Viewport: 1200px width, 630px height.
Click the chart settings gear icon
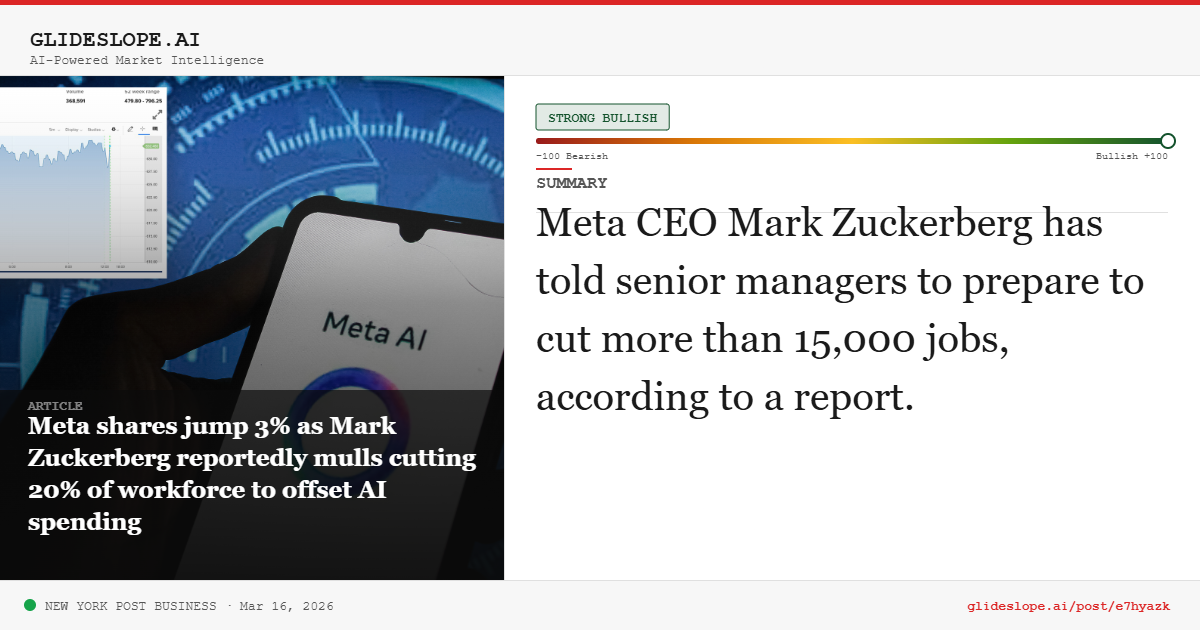(114, 129)
